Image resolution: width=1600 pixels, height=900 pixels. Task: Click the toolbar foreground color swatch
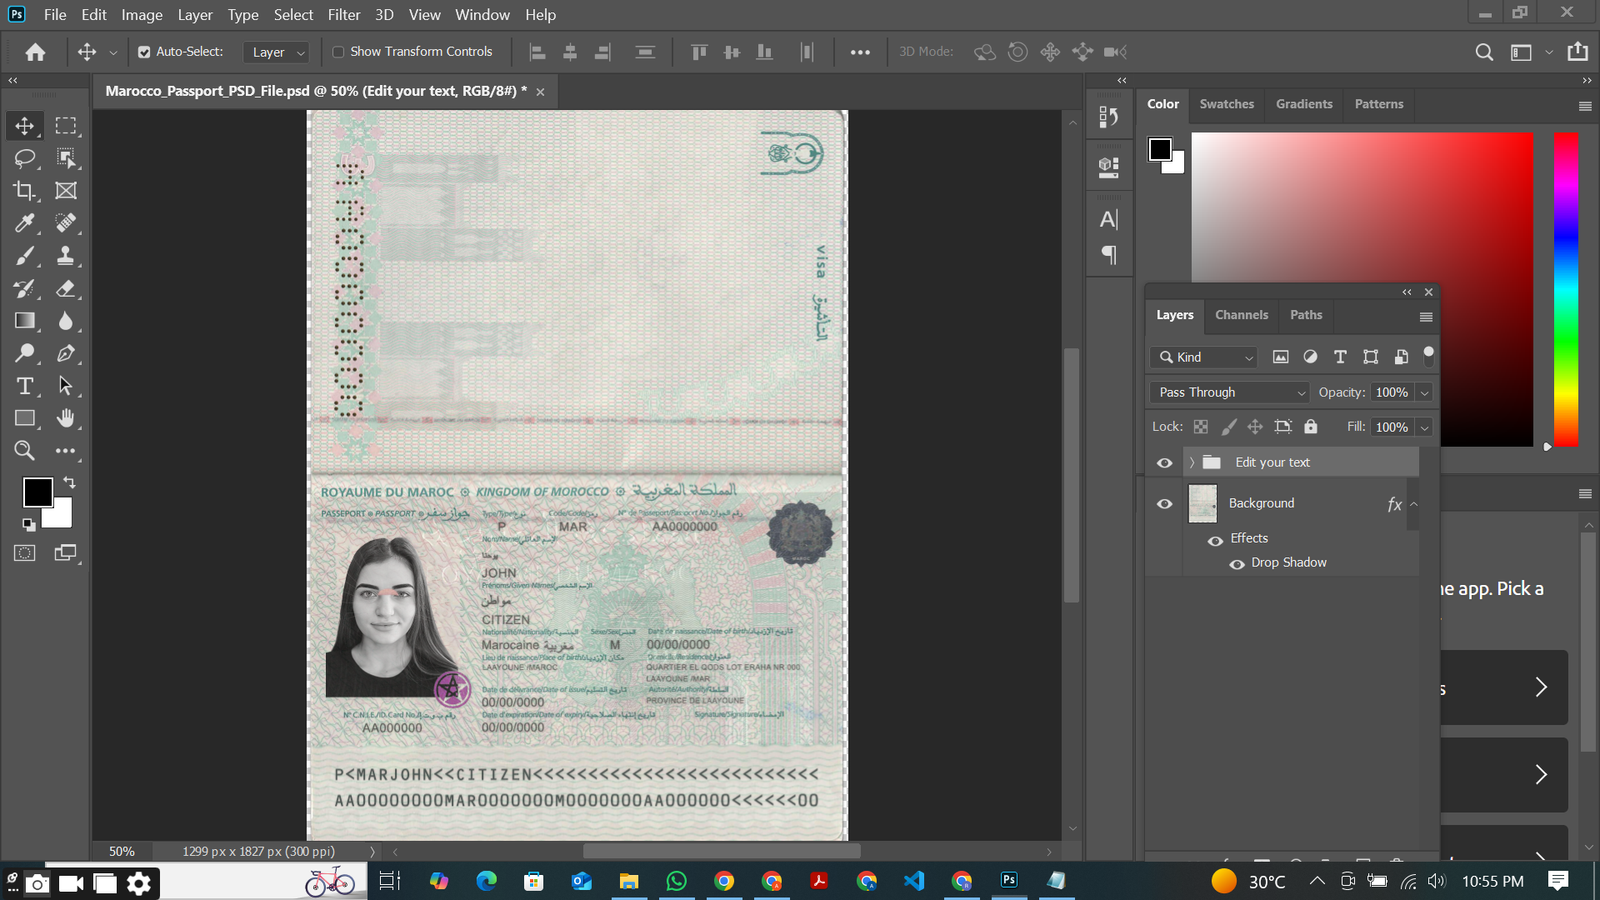tap(38, 492)
